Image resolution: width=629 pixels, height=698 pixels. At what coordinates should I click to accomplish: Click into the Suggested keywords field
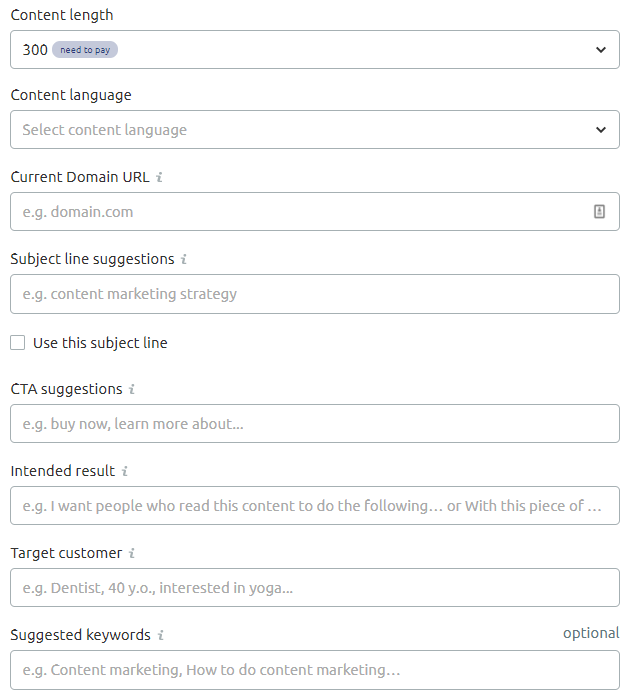[315, 670]
